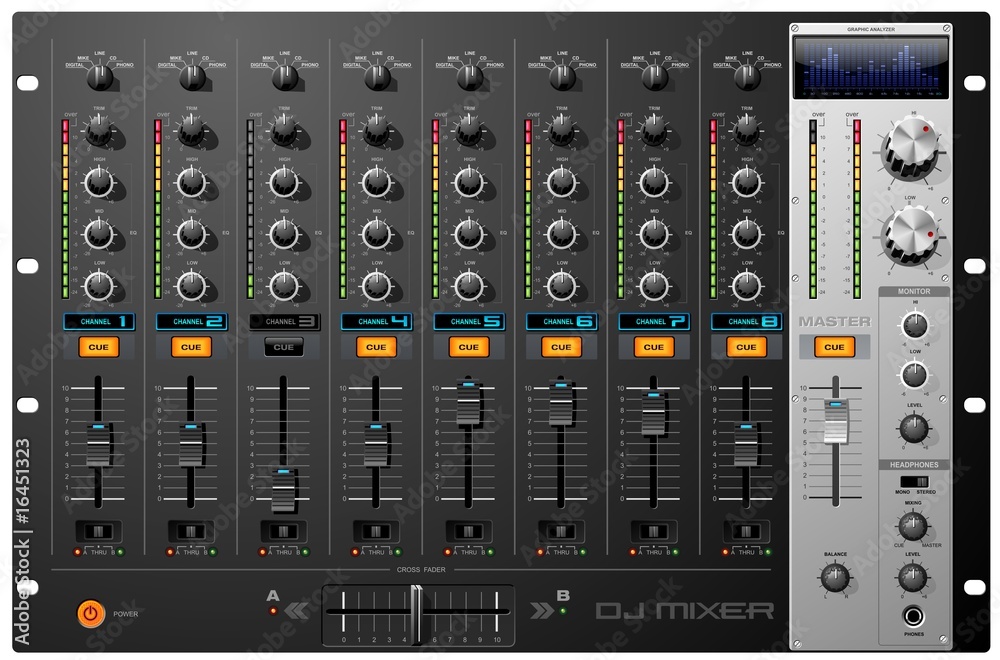The width and height of the screenshot is (1000, 660).
Task: Click the unlit Channel 3 CUE button
Action: point(283,347)
